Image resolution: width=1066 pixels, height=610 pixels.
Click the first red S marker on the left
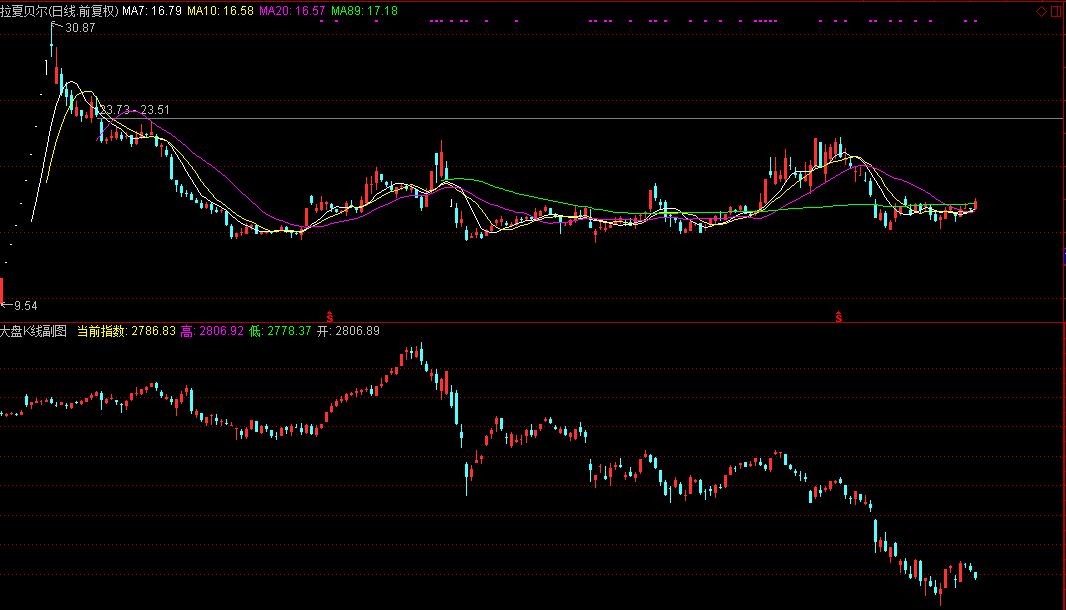click(x=330, y=315)
